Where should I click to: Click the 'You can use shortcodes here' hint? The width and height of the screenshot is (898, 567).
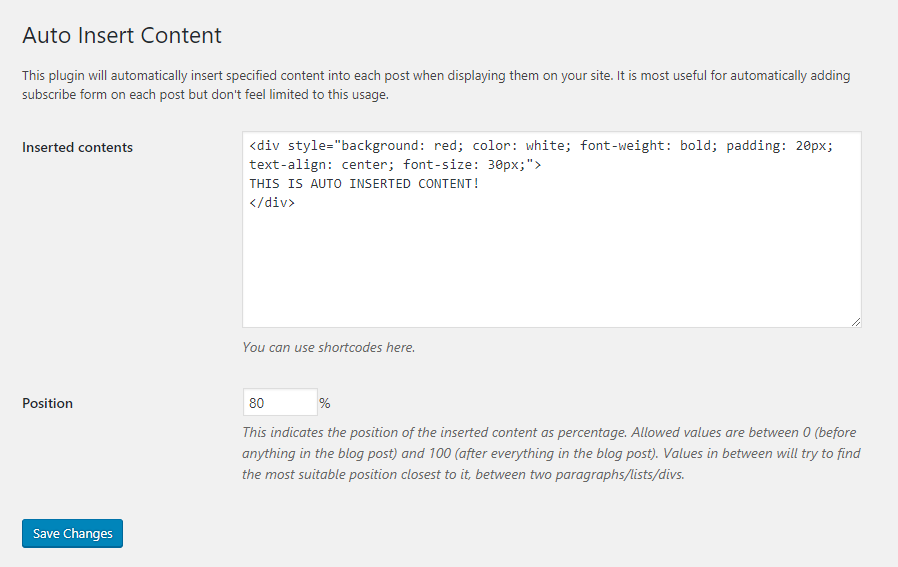point(328,347)
